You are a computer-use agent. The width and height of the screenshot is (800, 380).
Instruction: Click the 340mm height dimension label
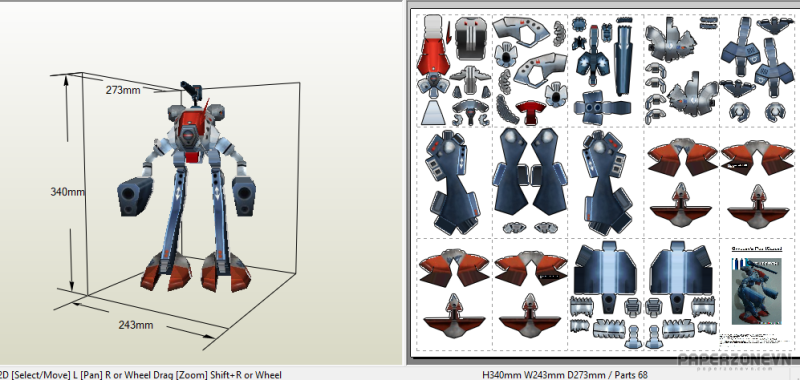pos(67,192)
